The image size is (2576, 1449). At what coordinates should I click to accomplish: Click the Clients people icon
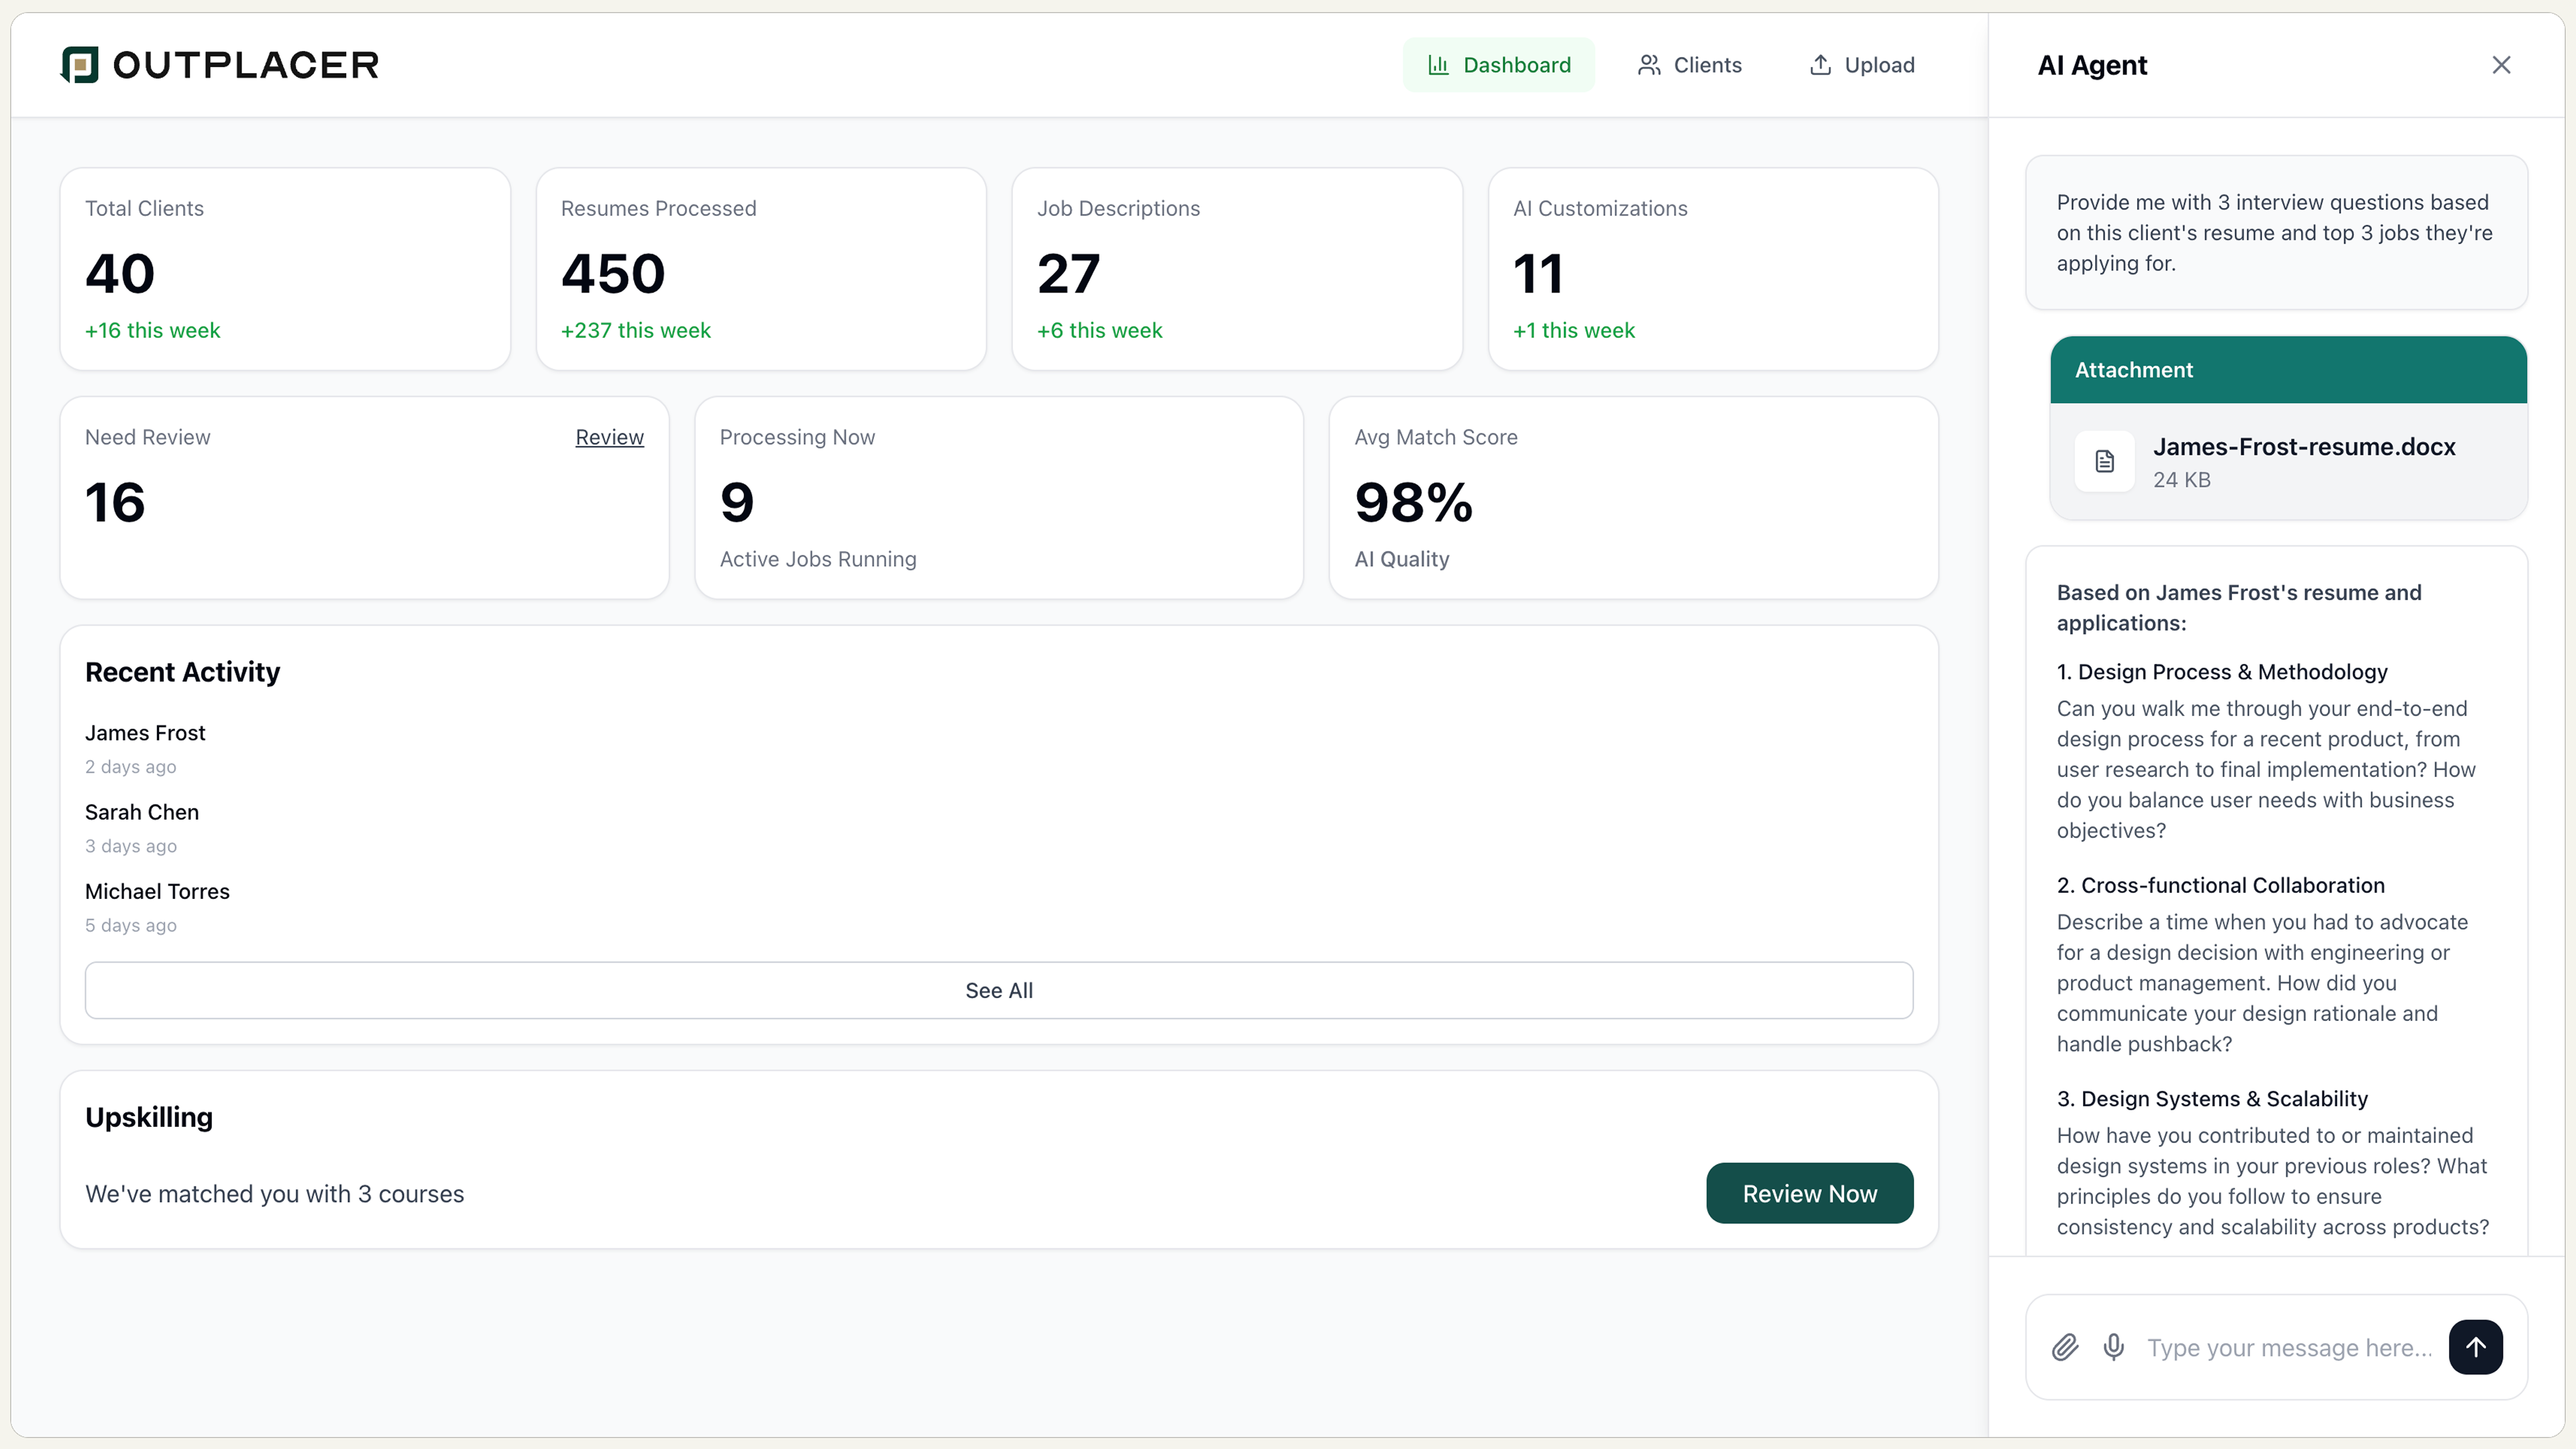coord(1650,64)
